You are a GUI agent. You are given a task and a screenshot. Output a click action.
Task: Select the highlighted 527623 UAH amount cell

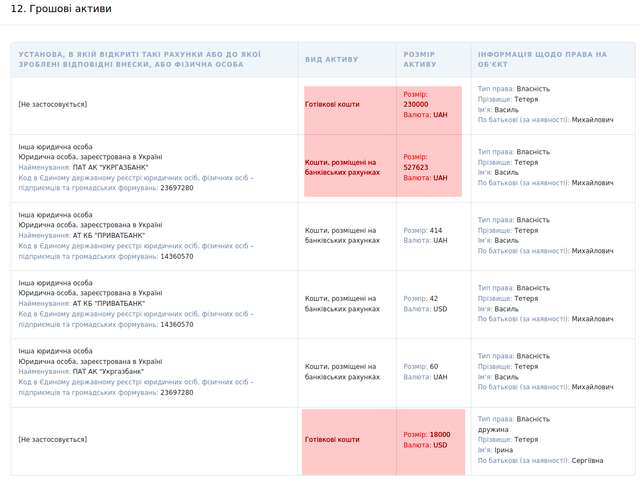click(431, 167)
